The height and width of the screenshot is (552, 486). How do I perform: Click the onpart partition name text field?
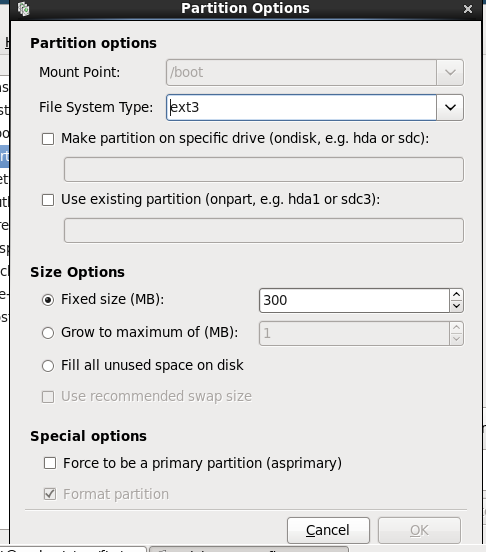pos(264,231)
